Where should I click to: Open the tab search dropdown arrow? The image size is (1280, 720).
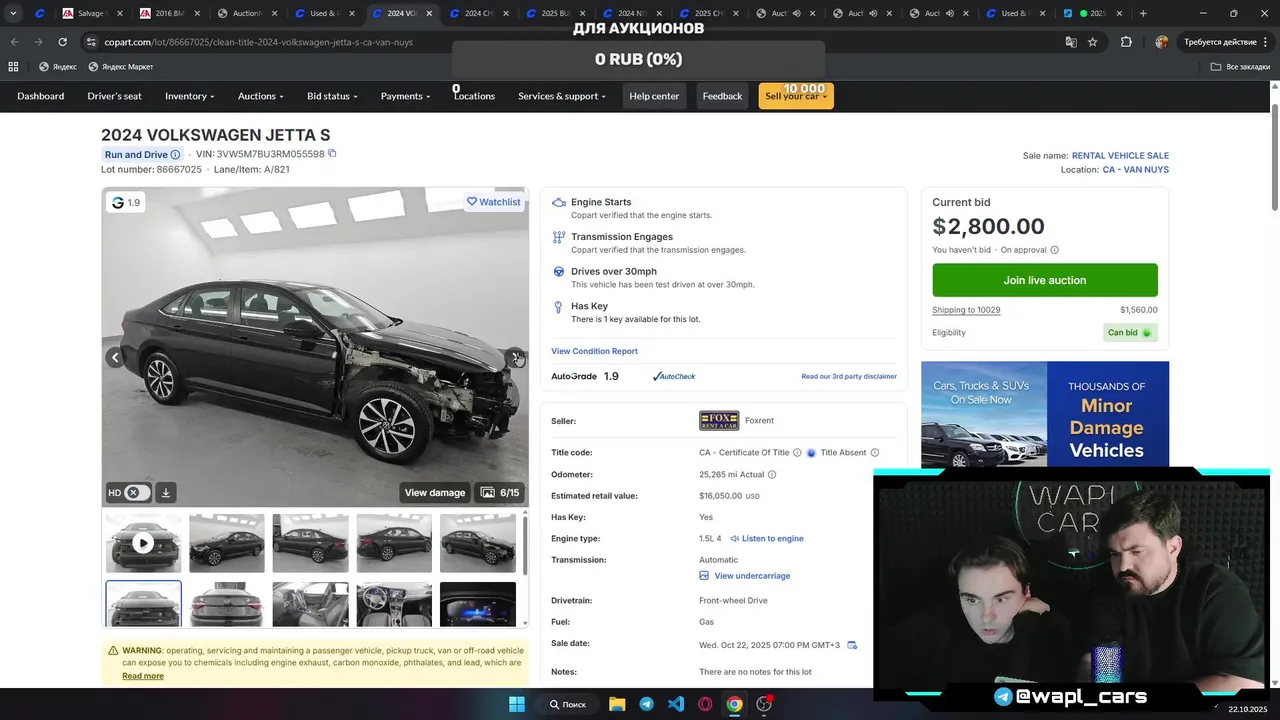point(13,13)
